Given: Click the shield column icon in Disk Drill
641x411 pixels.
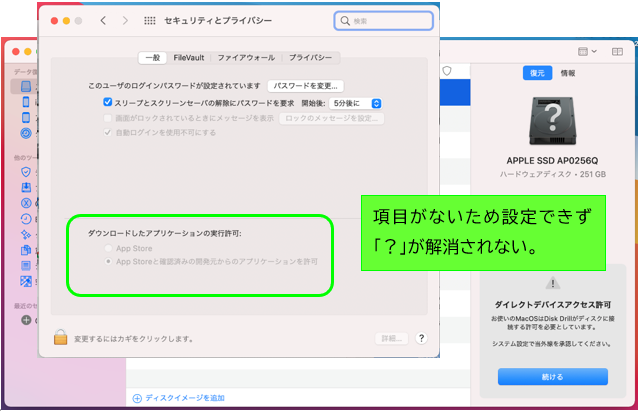Looking at the screenshot, I should pos(447,71).
